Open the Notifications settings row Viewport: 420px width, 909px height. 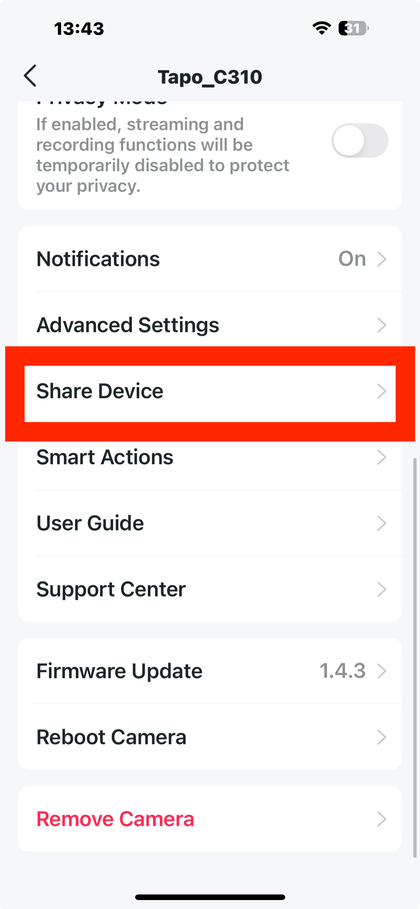(x=210, y=259)
